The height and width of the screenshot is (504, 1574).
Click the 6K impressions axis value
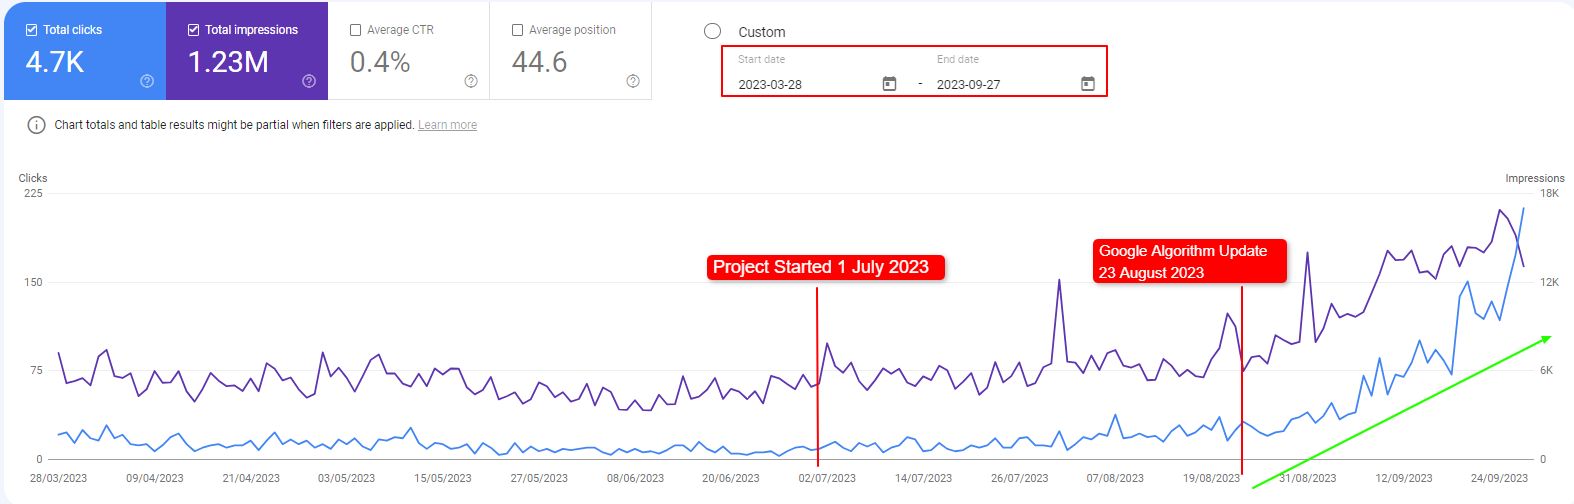click(1546, 370)
